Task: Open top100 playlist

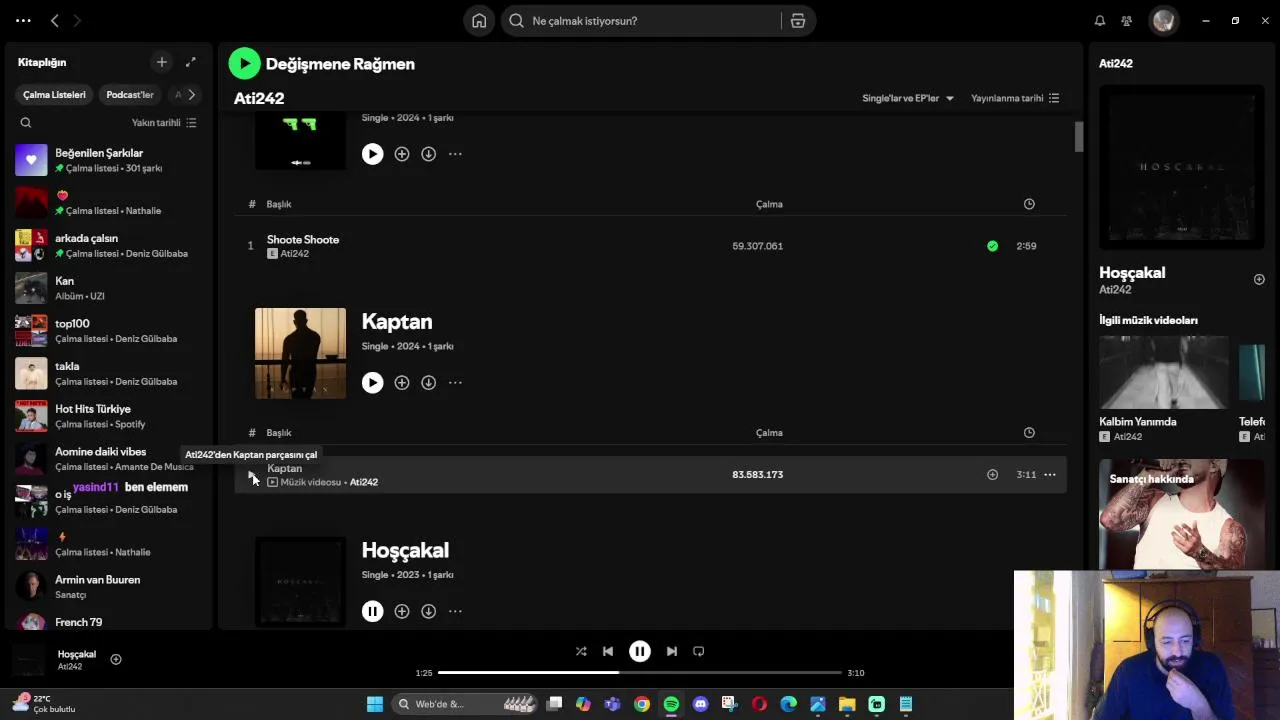Action: click(108, 331)
